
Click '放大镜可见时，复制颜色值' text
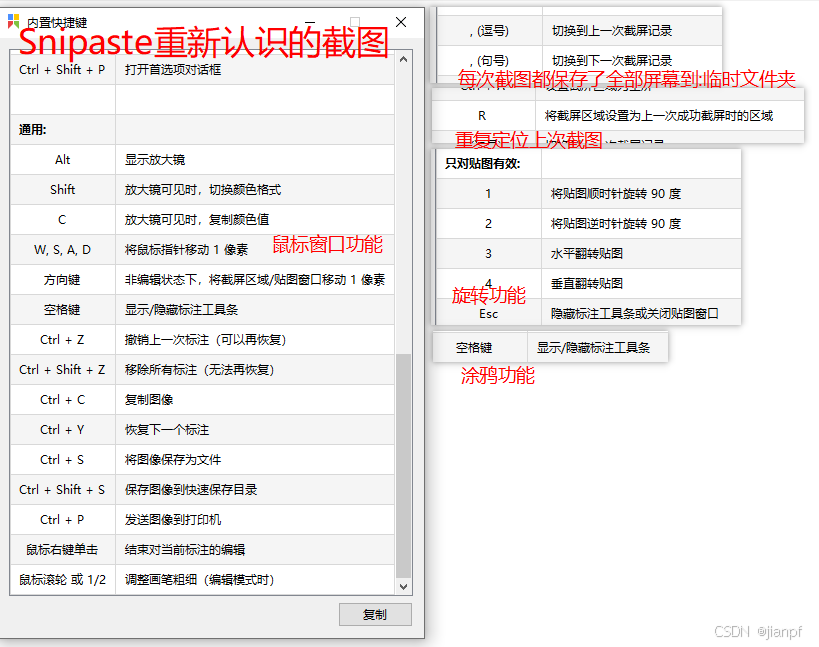tap(197, 220)
